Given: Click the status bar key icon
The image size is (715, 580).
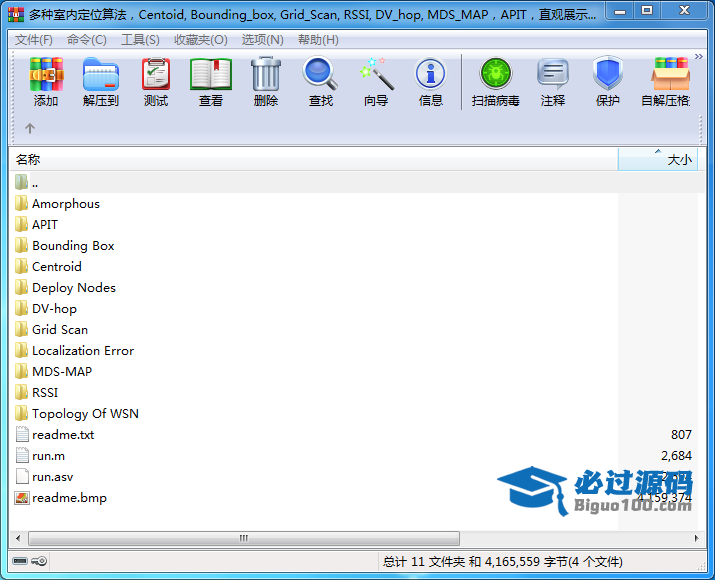Looking at the screenshot, I should (40, 561).
